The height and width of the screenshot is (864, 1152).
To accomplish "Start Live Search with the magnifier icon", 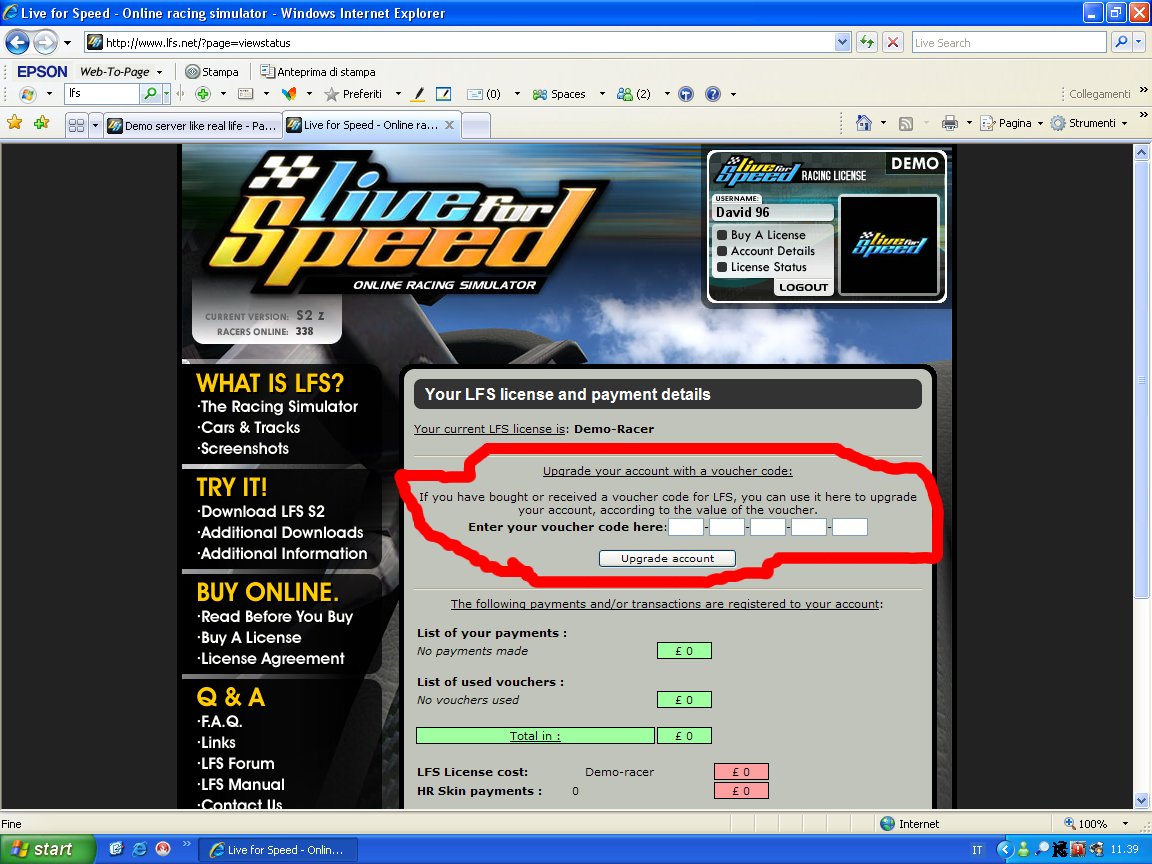I will 1121,43.
